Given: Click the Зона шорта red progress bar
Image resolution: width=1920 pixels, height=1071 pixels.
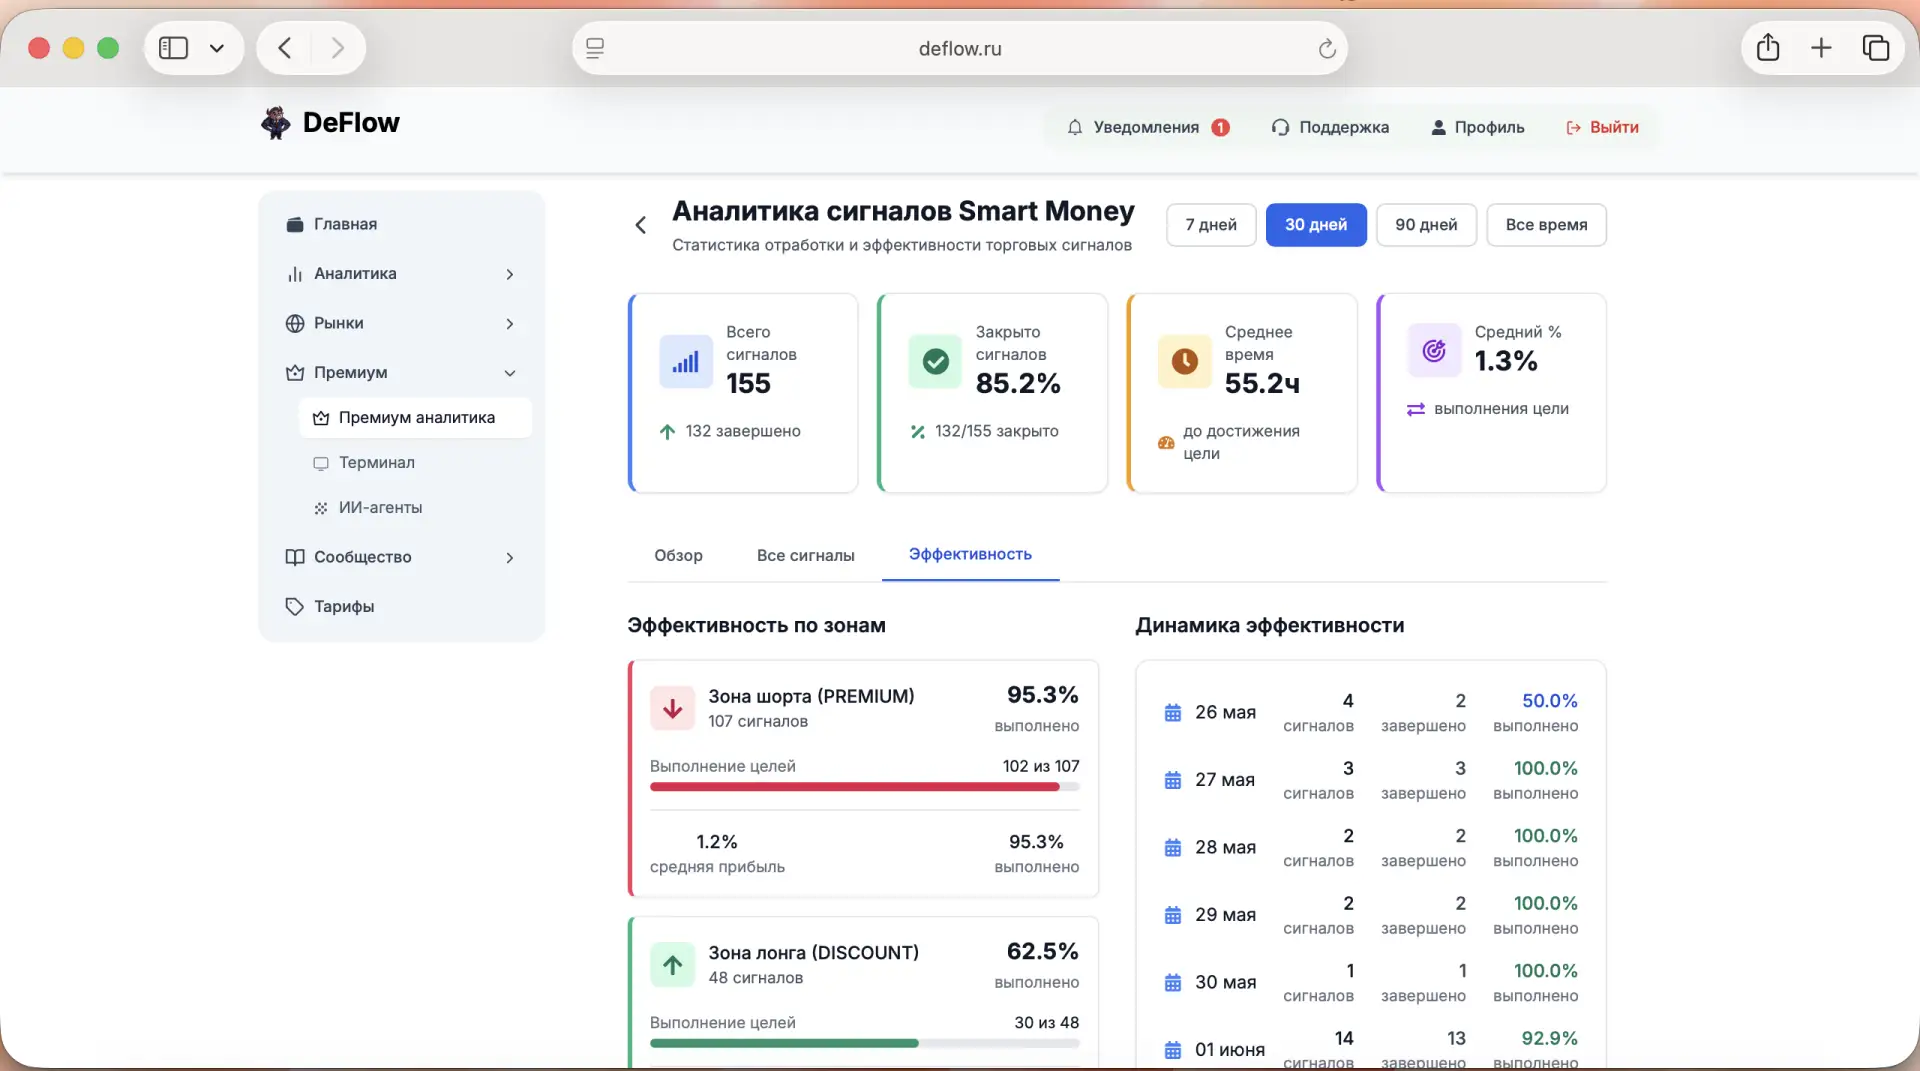Looking at the screenshot, I should tap(864, 787).
